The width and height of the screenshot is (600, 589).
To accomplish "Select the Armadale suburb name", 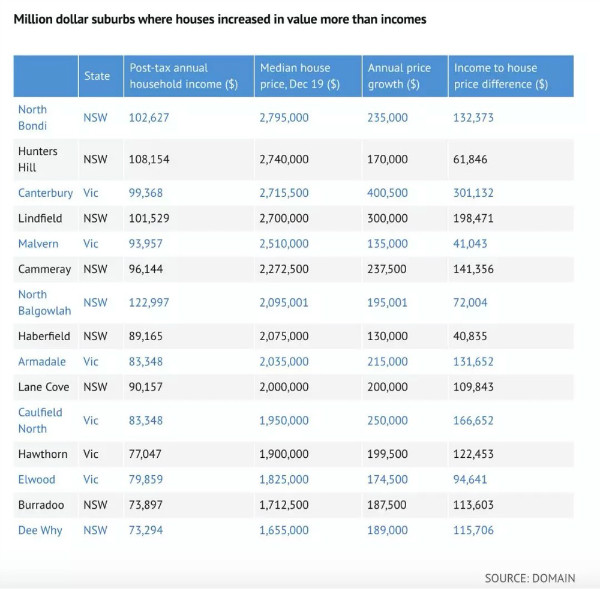I will [x=42, y=361].
